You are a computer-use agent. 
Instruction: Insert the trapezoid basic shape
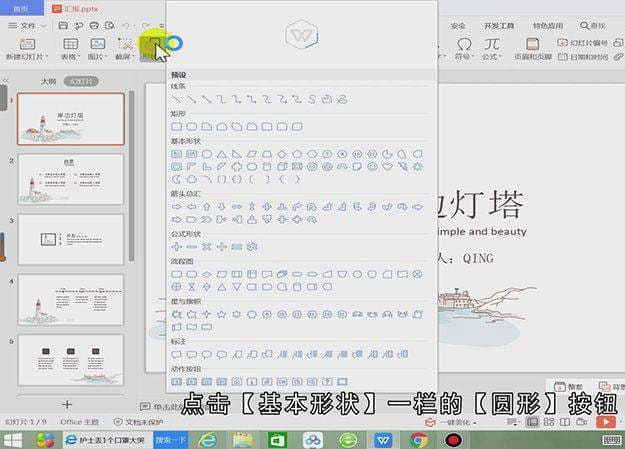267,154
